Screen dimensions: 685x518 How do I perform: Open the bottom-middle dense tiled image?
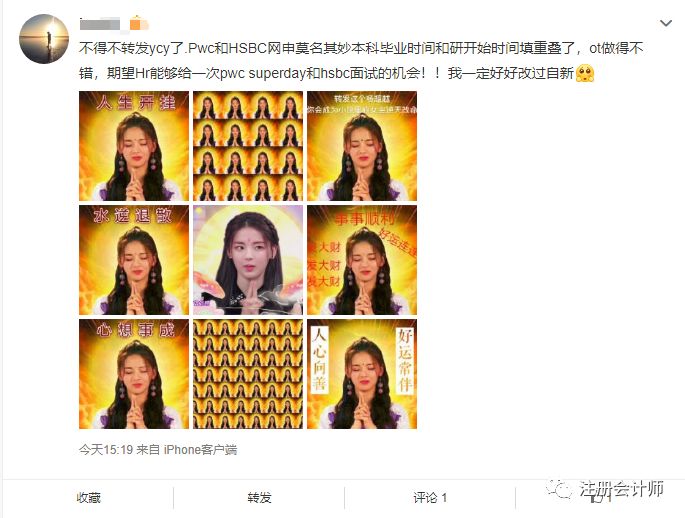pos(248,374)
